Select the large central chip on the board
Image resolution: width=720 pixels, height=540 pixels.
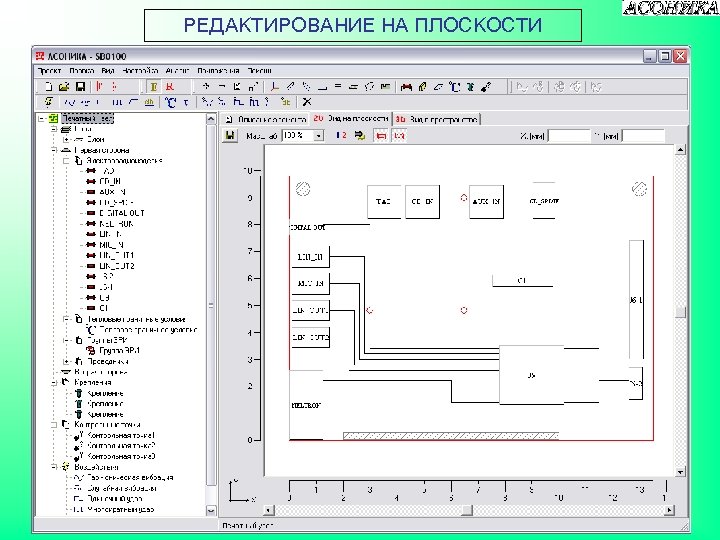point(532,375)
